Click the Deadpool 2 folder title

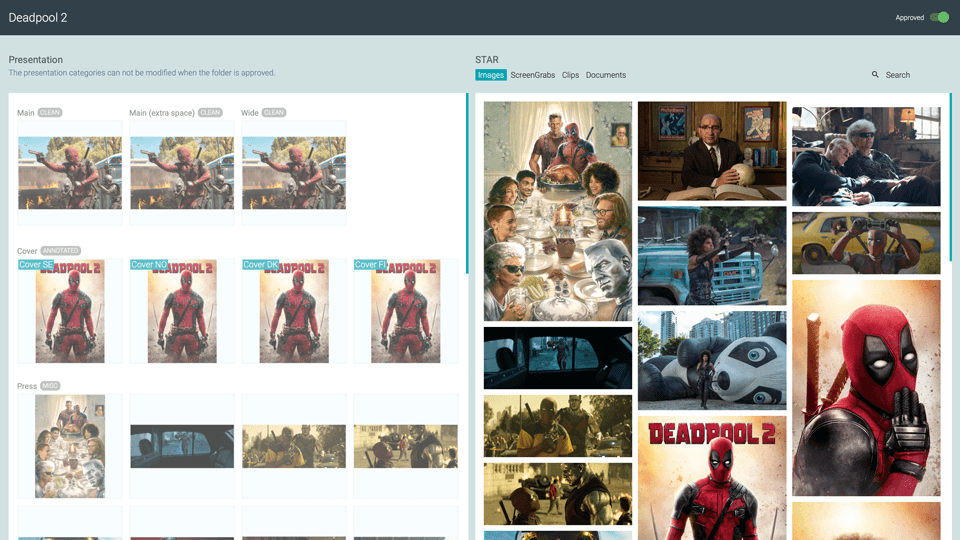pyautogui.click(x=38, y=18)
